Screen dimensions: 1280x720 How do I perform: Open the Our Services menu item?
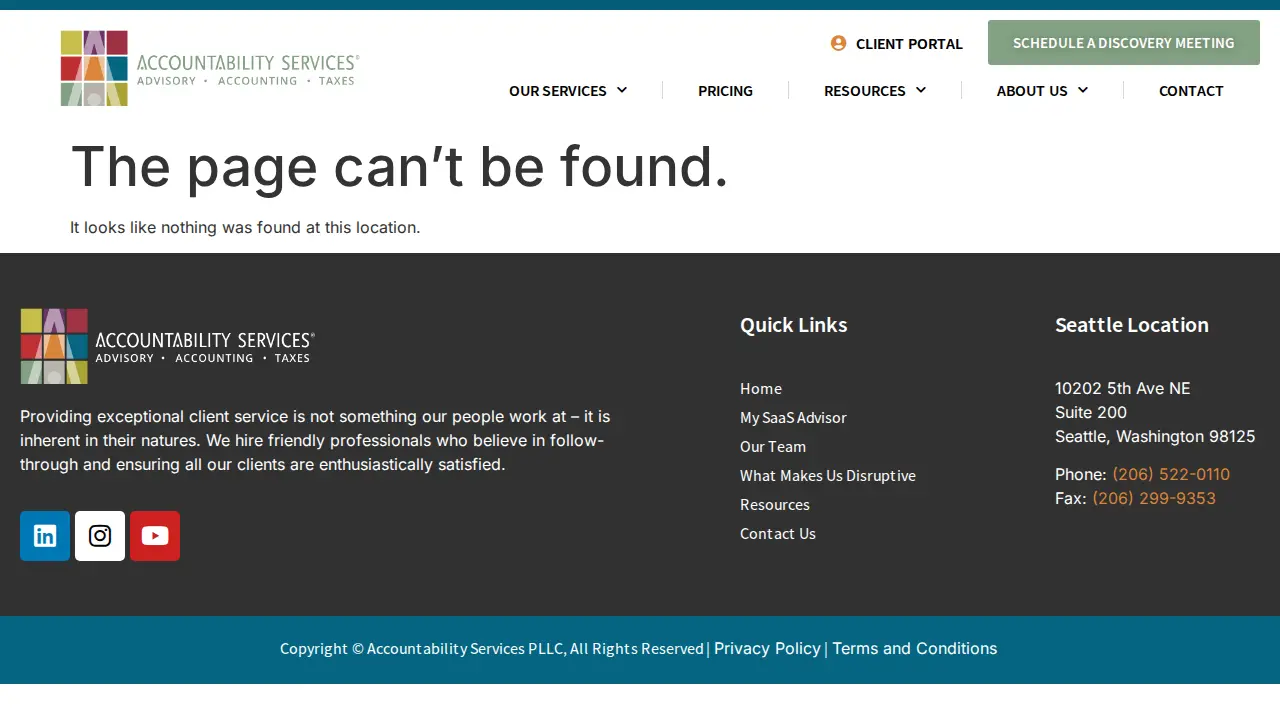[x=558, y=91]
